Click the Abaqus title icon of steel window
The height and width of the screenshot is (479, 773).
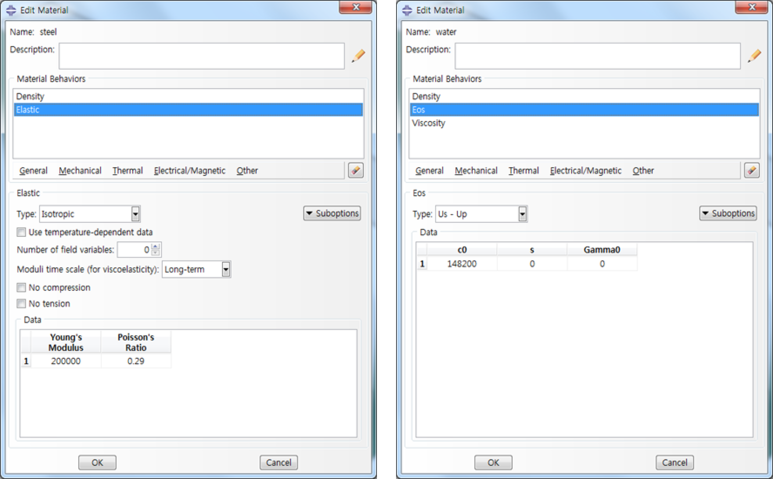click(x=11, y=10)
